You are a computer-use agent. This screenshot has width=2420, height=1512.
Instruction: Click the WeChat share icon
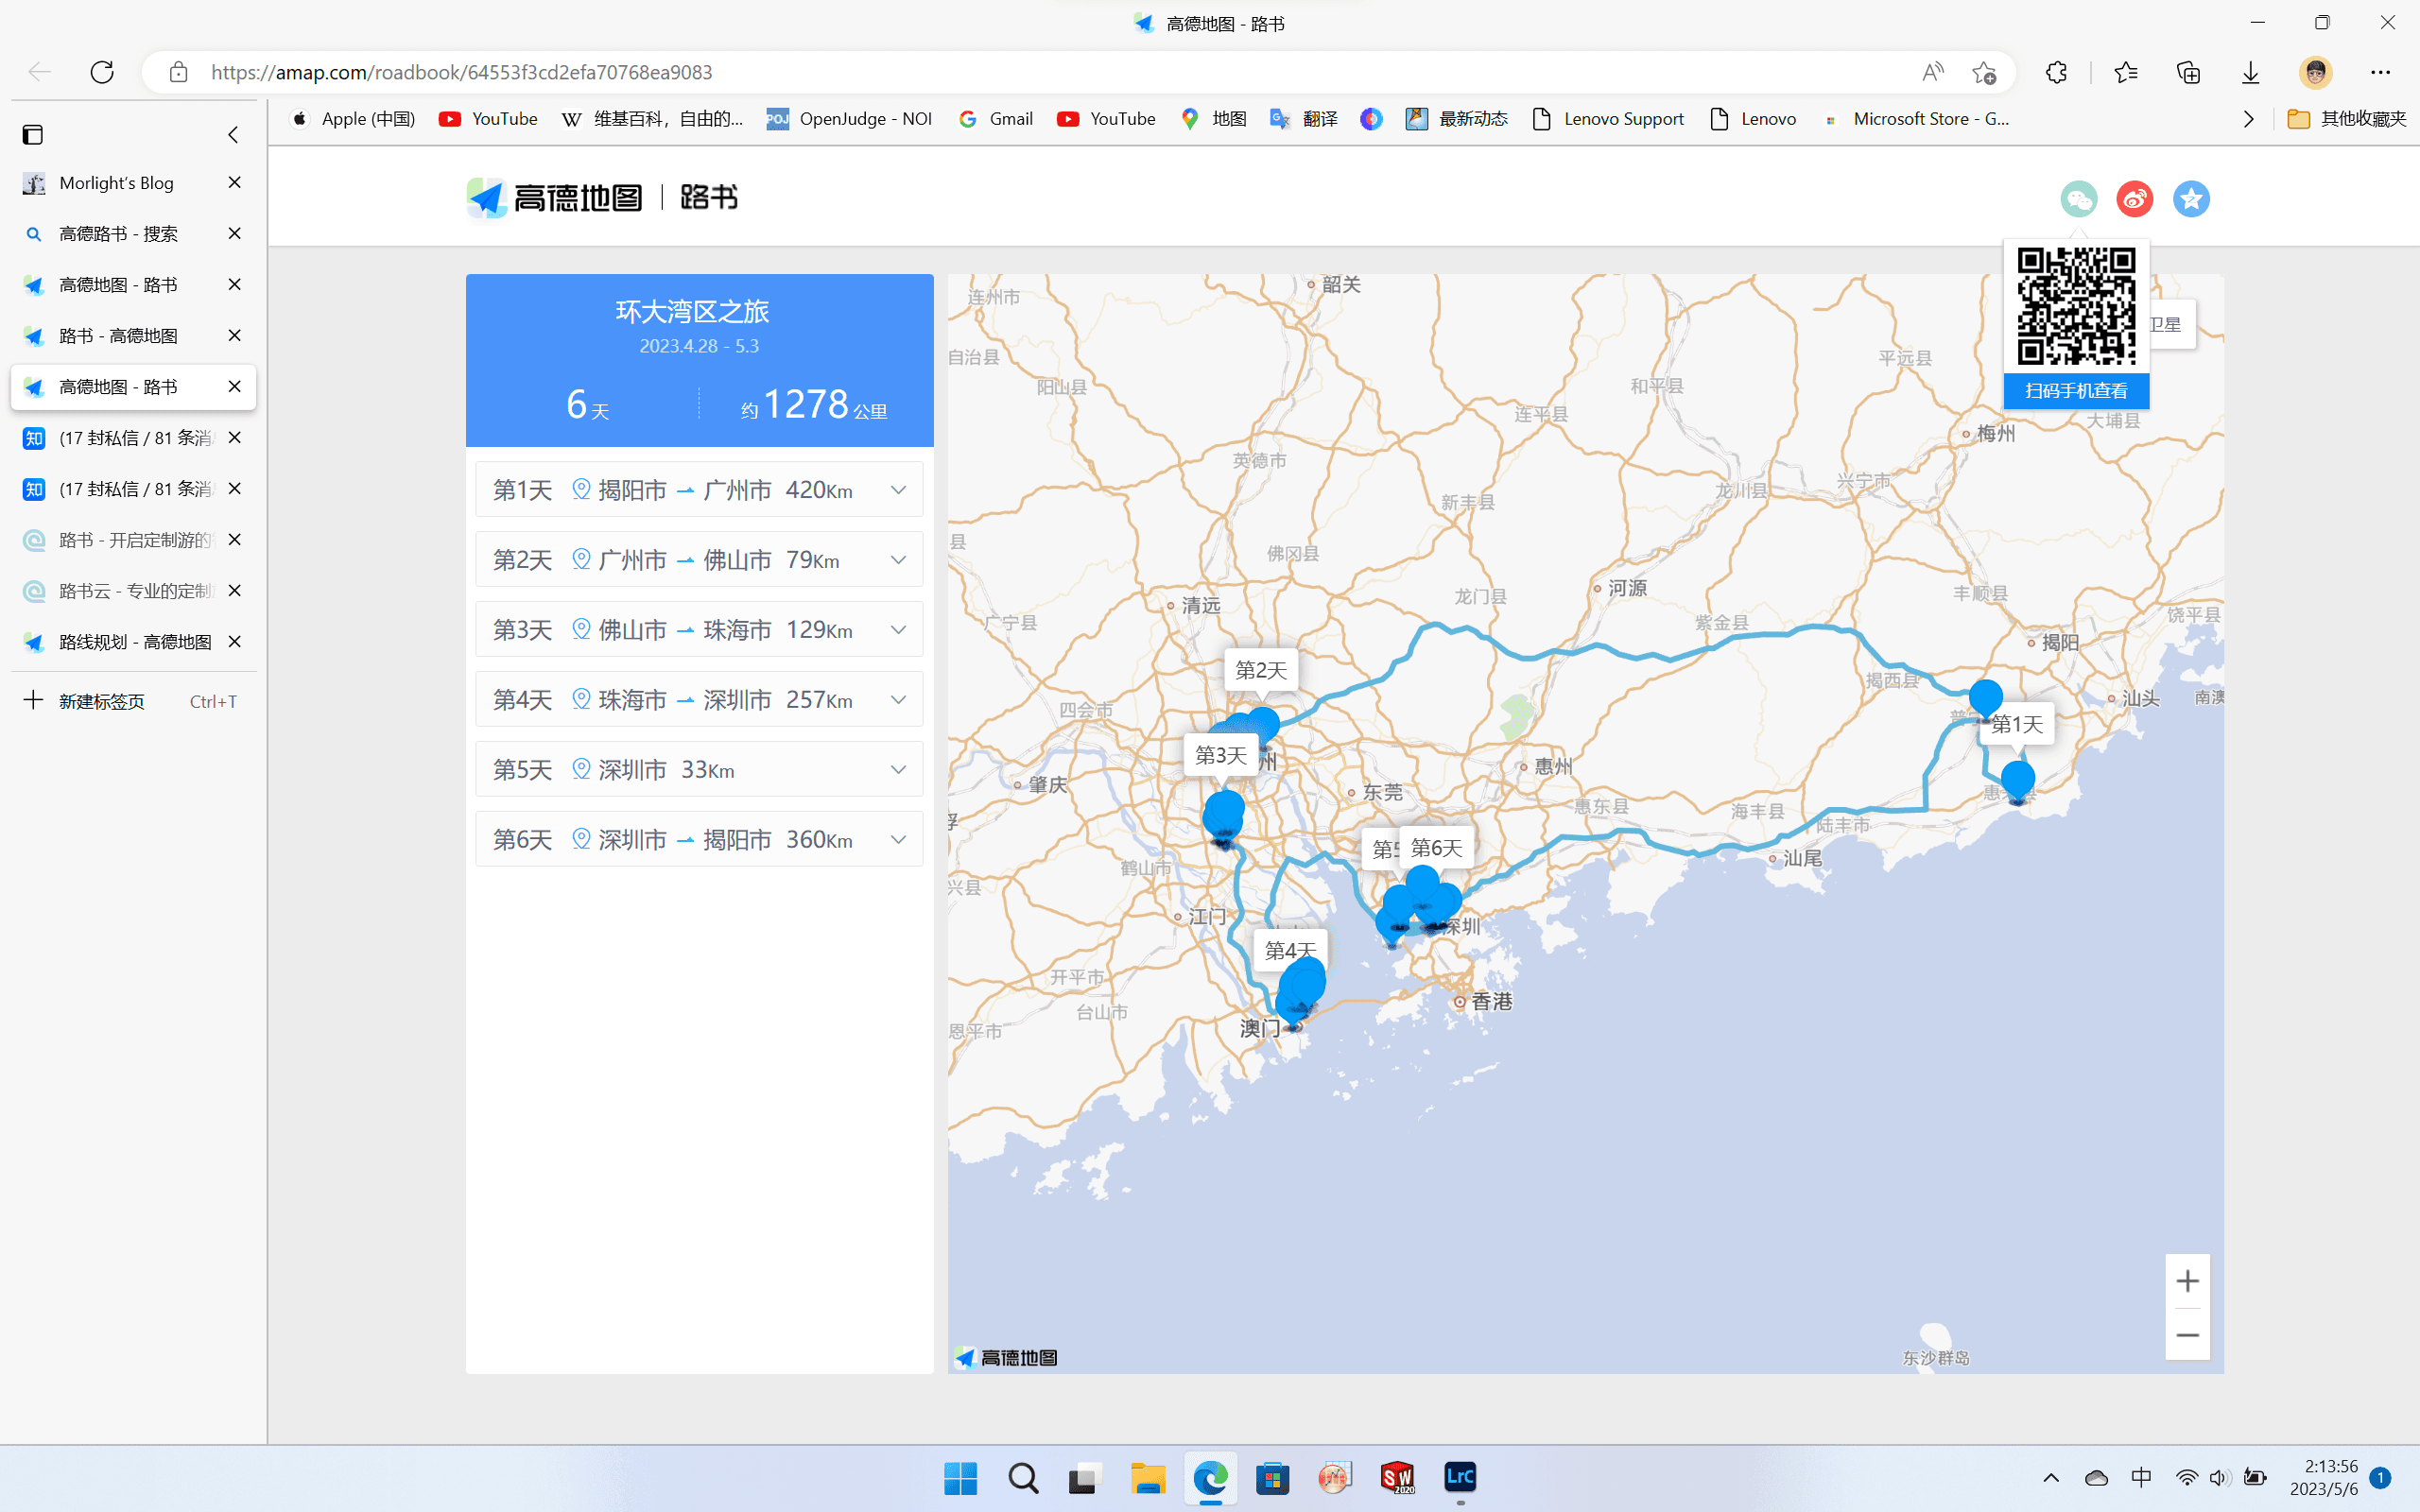[2078, 199]
